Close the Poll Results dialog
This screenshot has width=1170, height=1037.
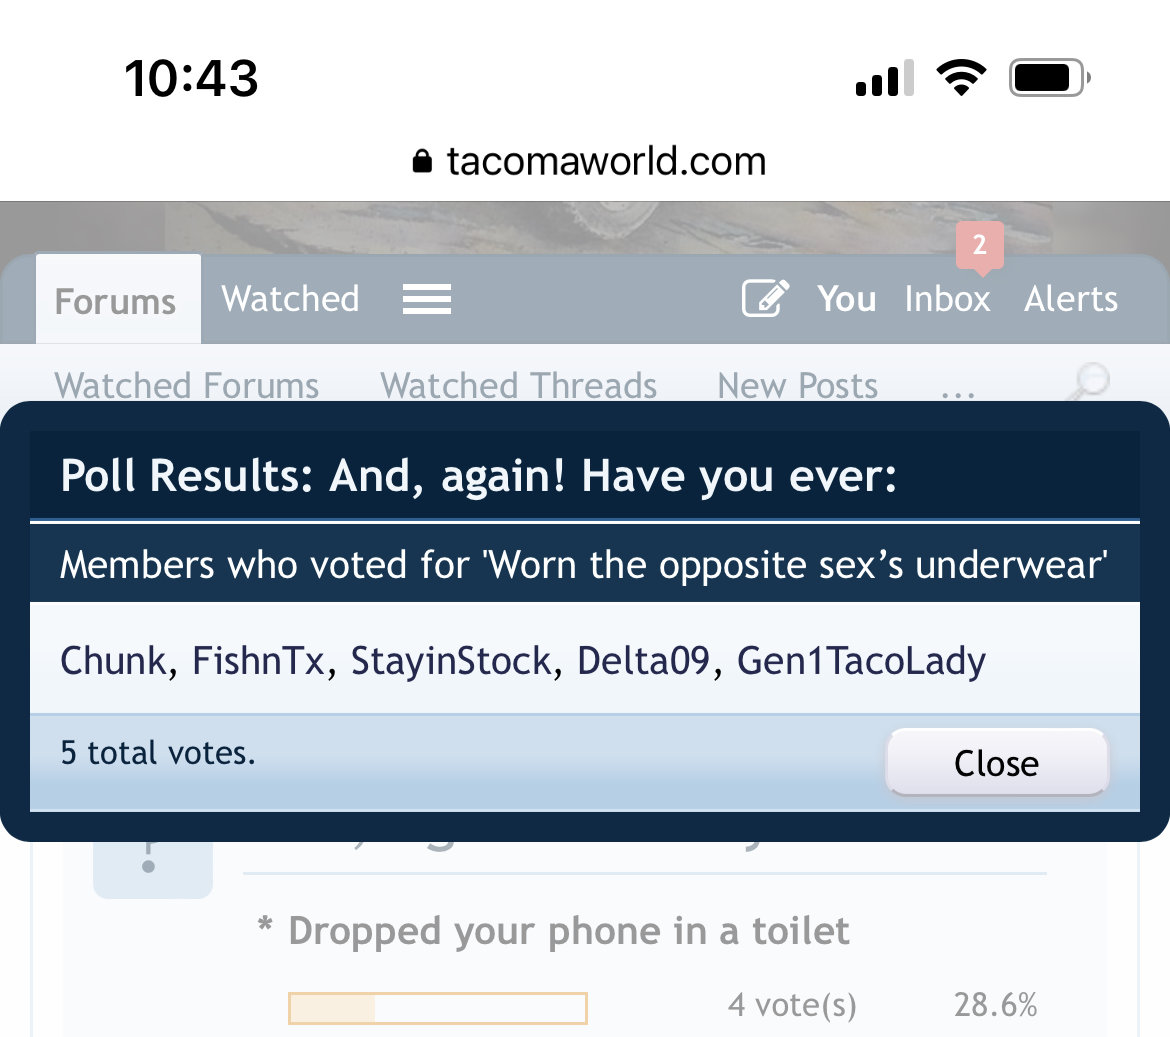tap(997, 763)
